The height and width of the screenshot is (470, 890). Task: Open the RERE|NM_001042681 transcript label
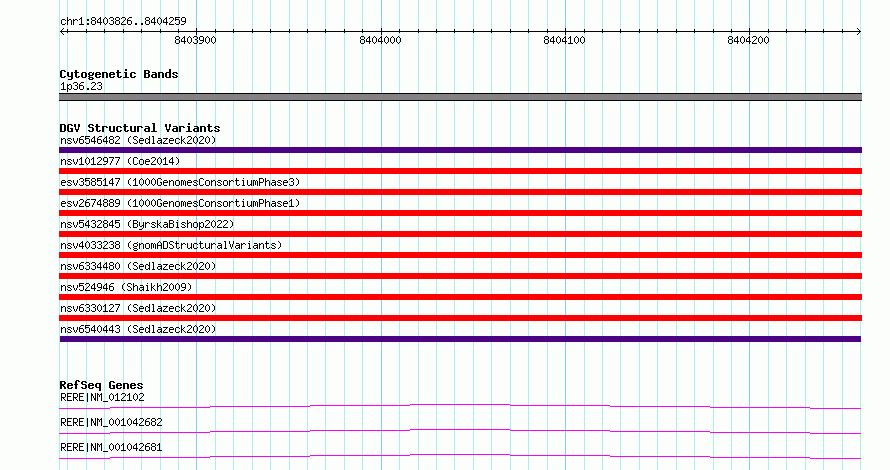click(x=111, y=447)
